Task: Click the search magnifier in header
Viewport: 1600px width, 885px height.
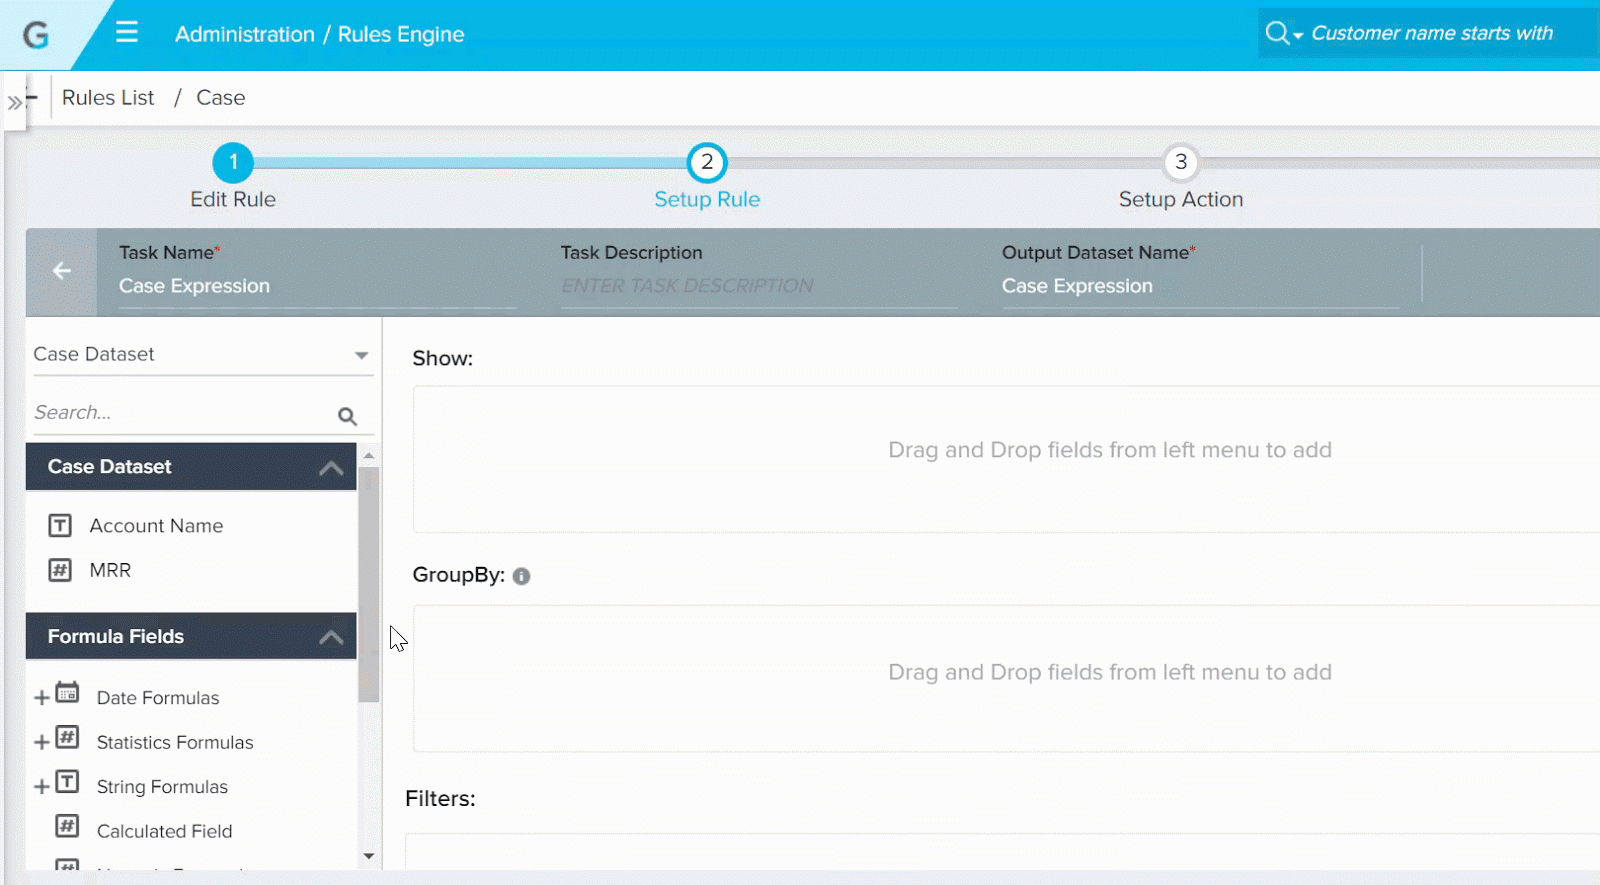Action: [1276, 33]
